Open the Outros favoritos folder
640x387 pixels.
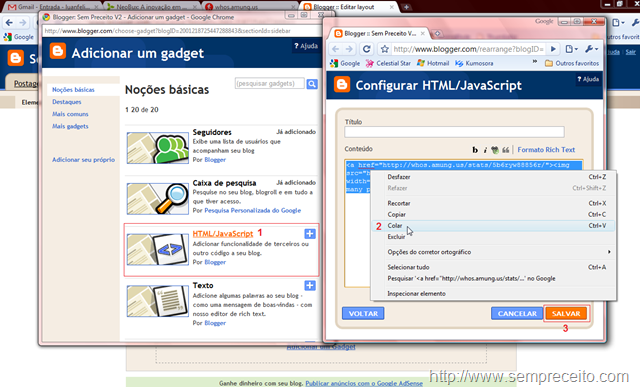point(572,63)
